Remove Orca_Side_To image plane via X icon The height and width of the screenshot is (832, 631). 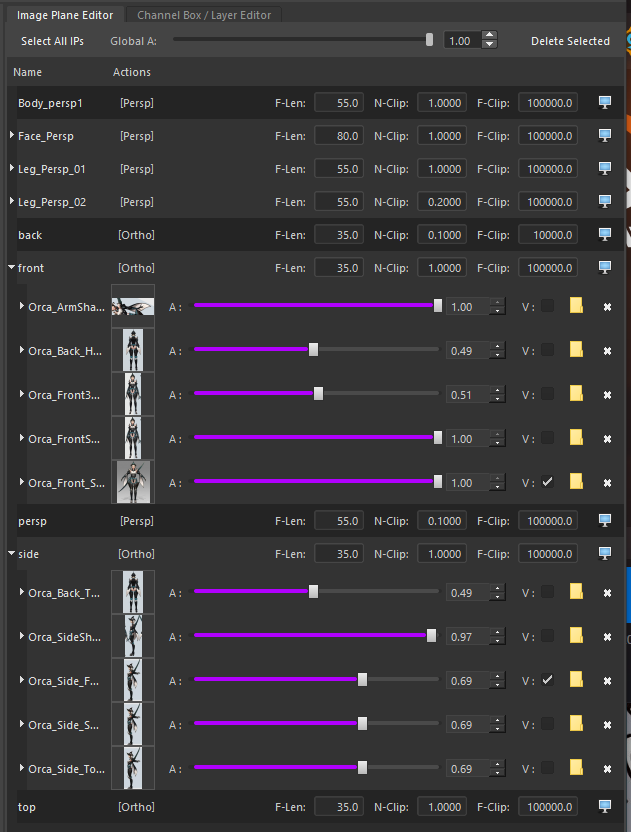pyautogui.click(x=607, y=769)
